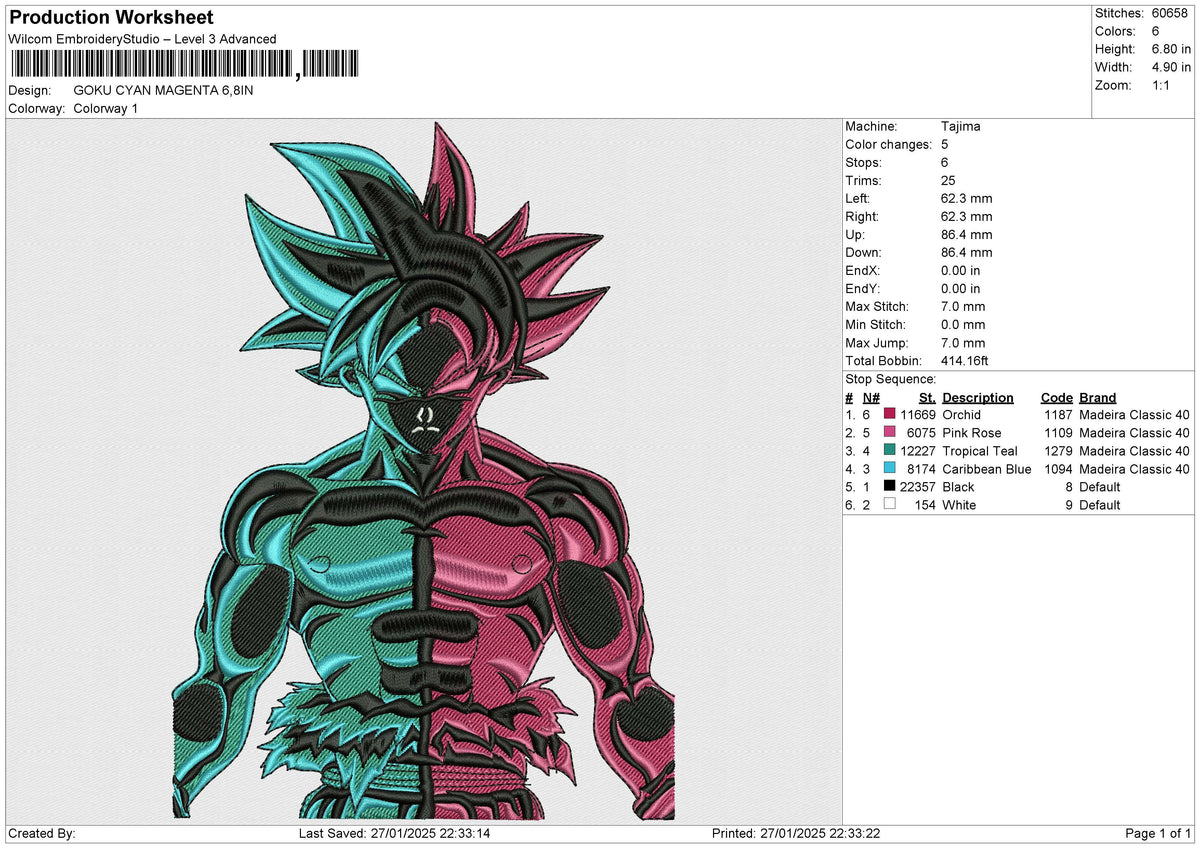Click 'Madeira Classic 40' brand in Orchid row
Screen dimensions: 1200x848
point(1135,414)
